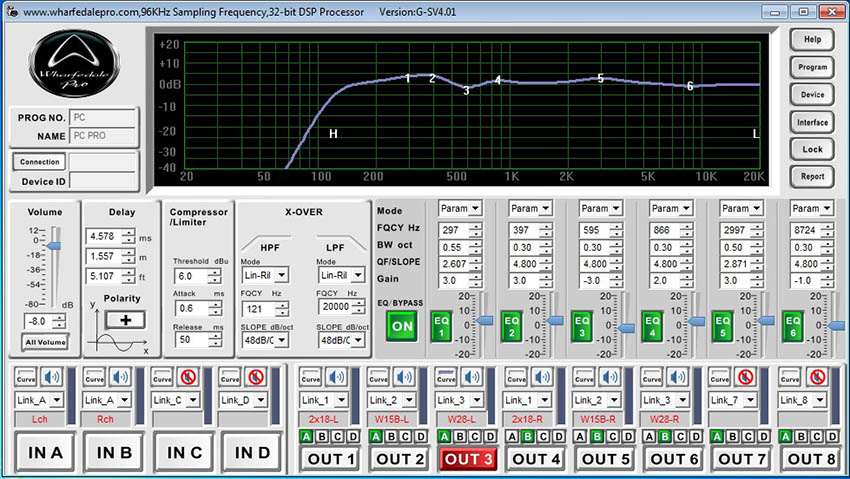
Task: Toggle the EQ/BYPASS ON switch
Action: [x=402, y=326]
